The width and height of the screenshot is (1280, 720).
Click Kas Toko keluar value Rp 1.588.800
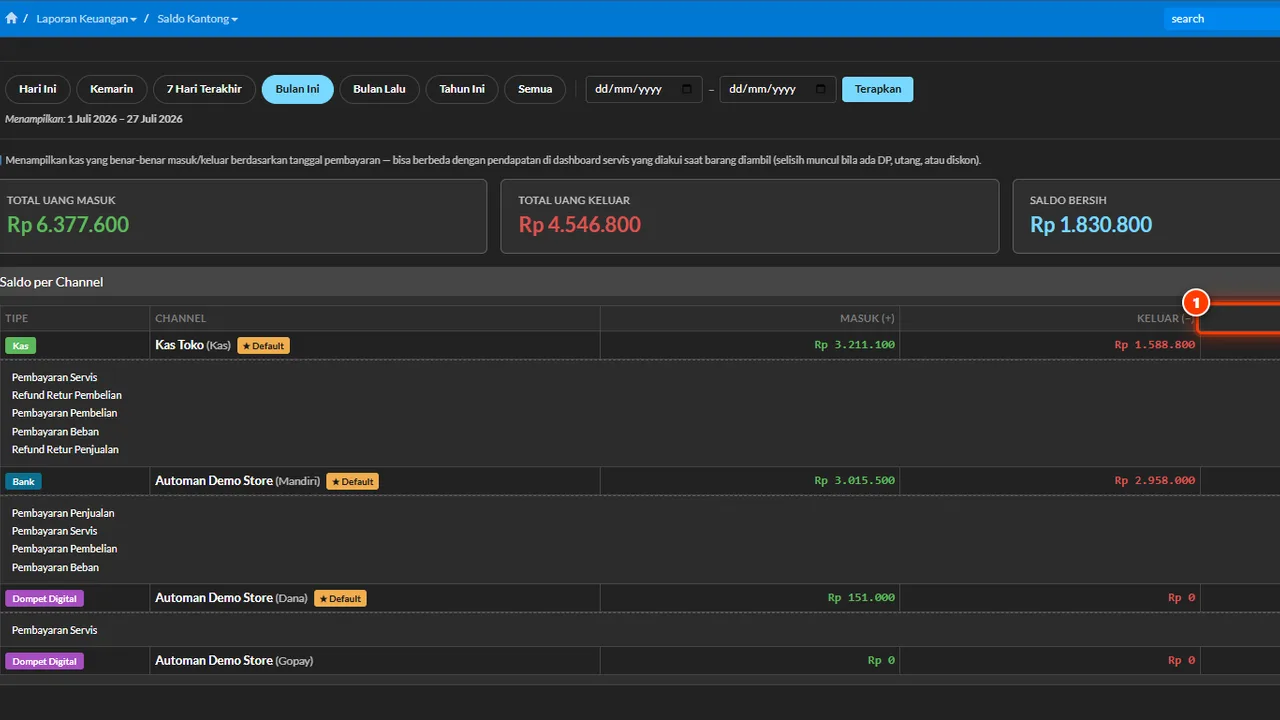click(1155, 345)
